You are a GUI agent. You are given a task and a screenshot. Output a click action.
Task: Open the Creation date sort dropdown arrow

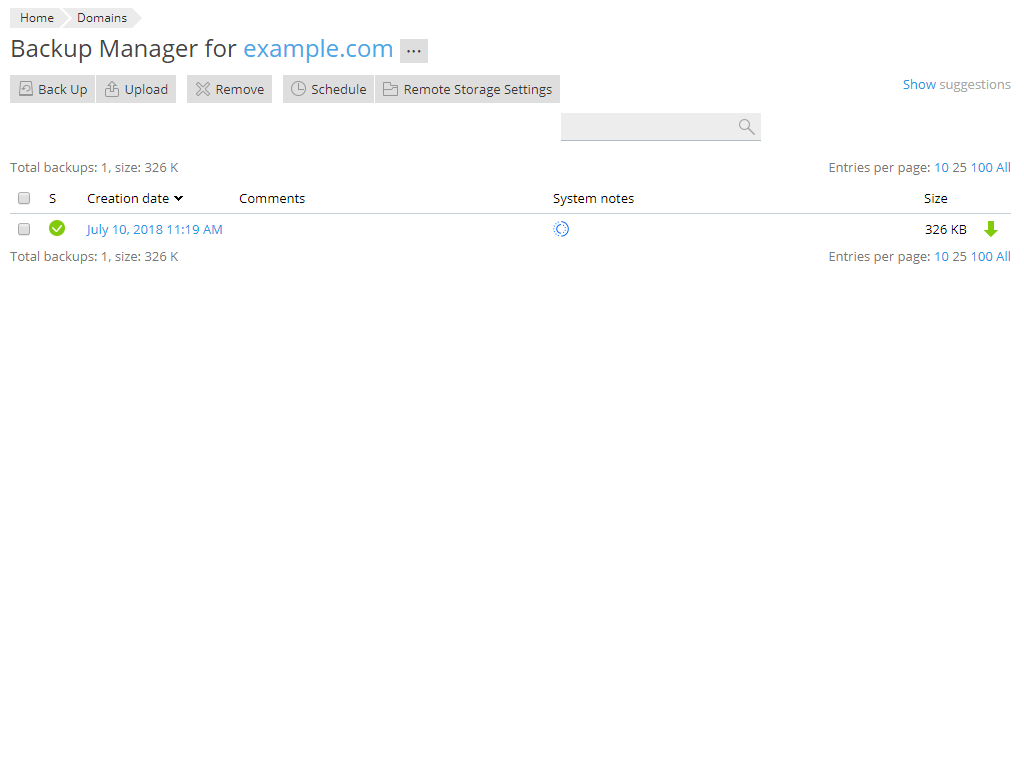181,198
